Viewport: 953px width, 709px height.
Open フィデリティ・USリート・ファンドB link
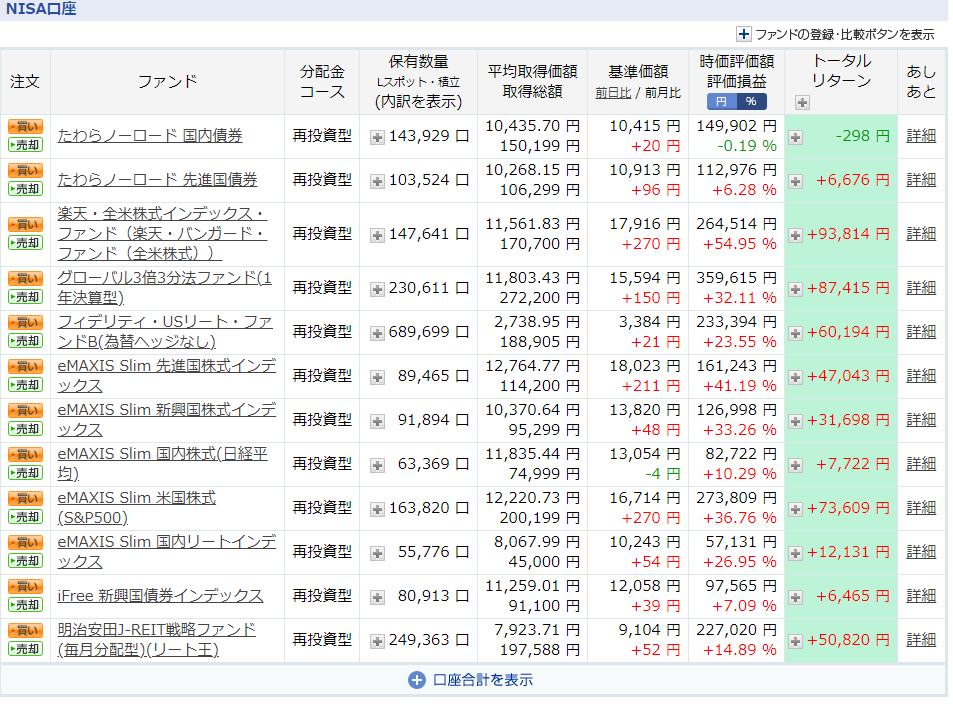coord(165,332)
